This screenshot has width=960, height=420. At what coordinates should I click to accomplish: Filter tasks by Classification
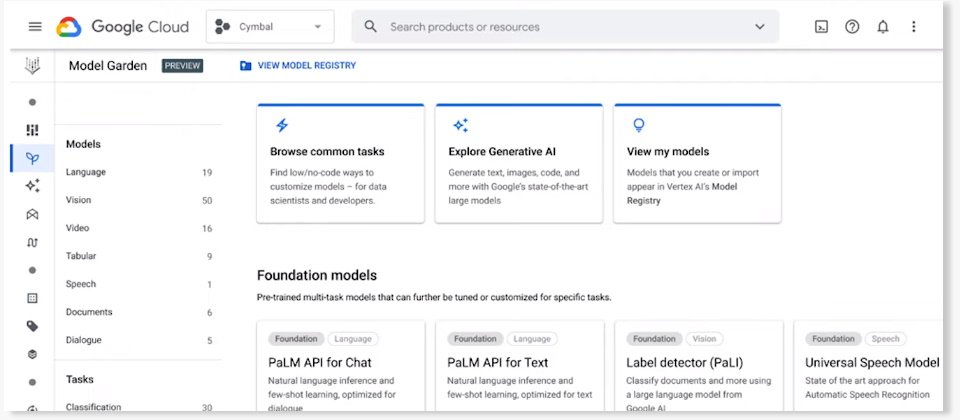pos(139,407)
